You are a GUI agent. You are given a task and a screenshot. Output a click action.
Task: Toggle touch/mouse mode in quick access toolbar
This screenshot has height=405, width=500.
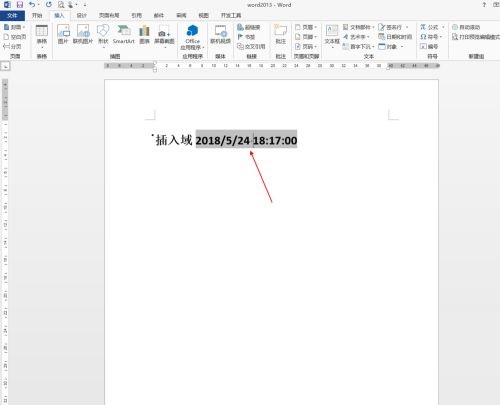pos(71,5)
